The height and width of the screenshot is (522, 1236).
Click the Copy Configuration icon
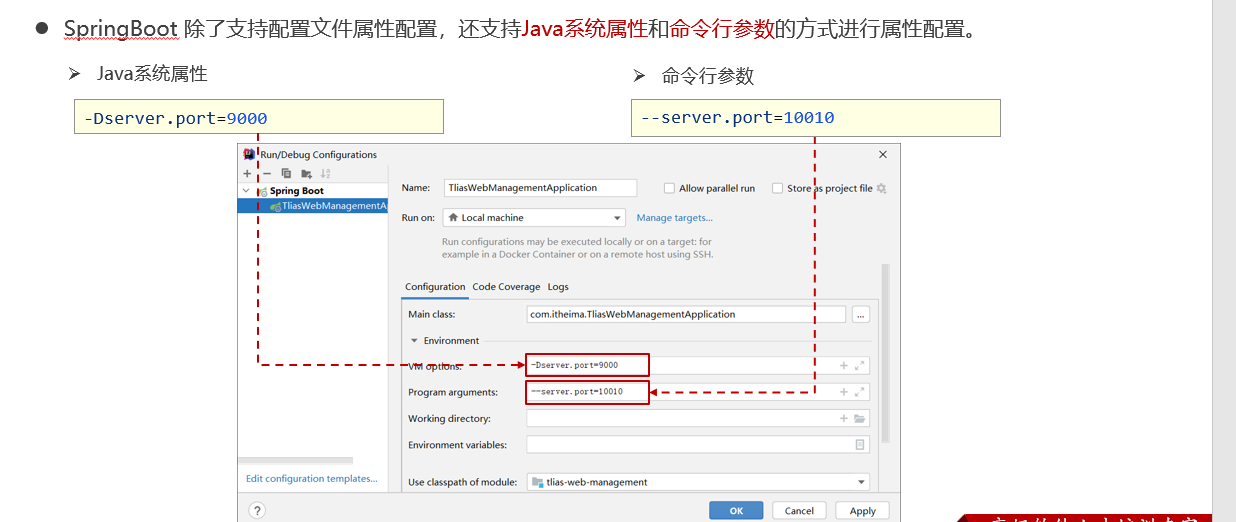point(286,173)
